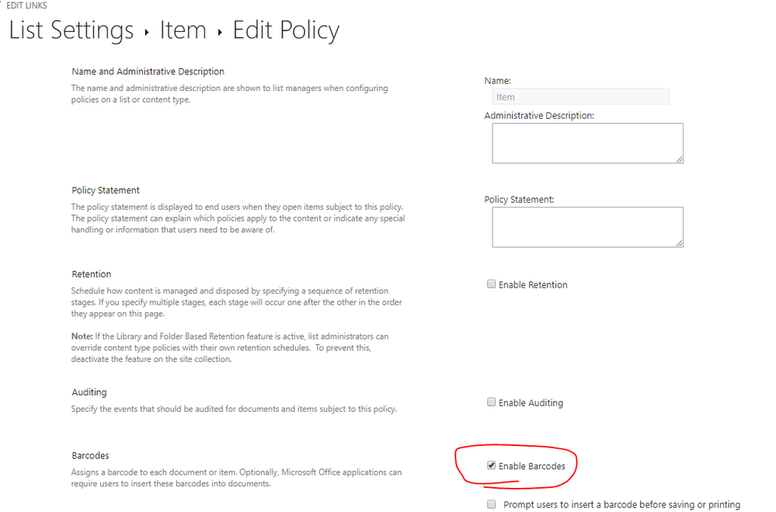Go back to List Settings breadcrumb
776x512 pixels.
pyautogui.click(x=72, y=31)
